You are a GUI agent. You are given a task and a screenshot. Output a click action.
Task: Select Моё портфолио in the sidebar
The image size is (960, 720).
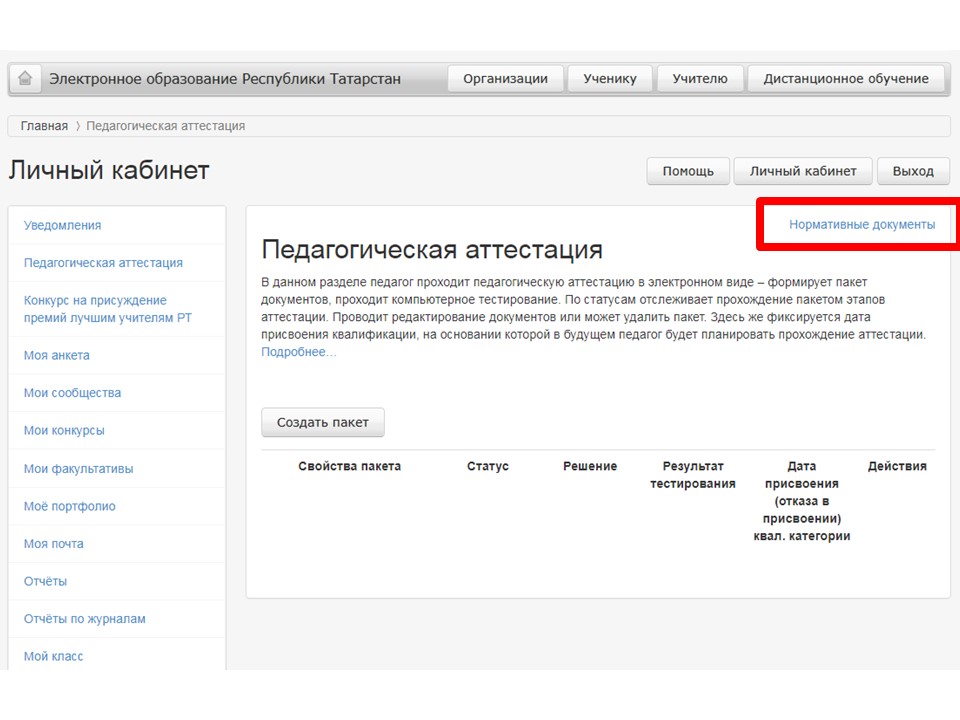coord(69,506)
